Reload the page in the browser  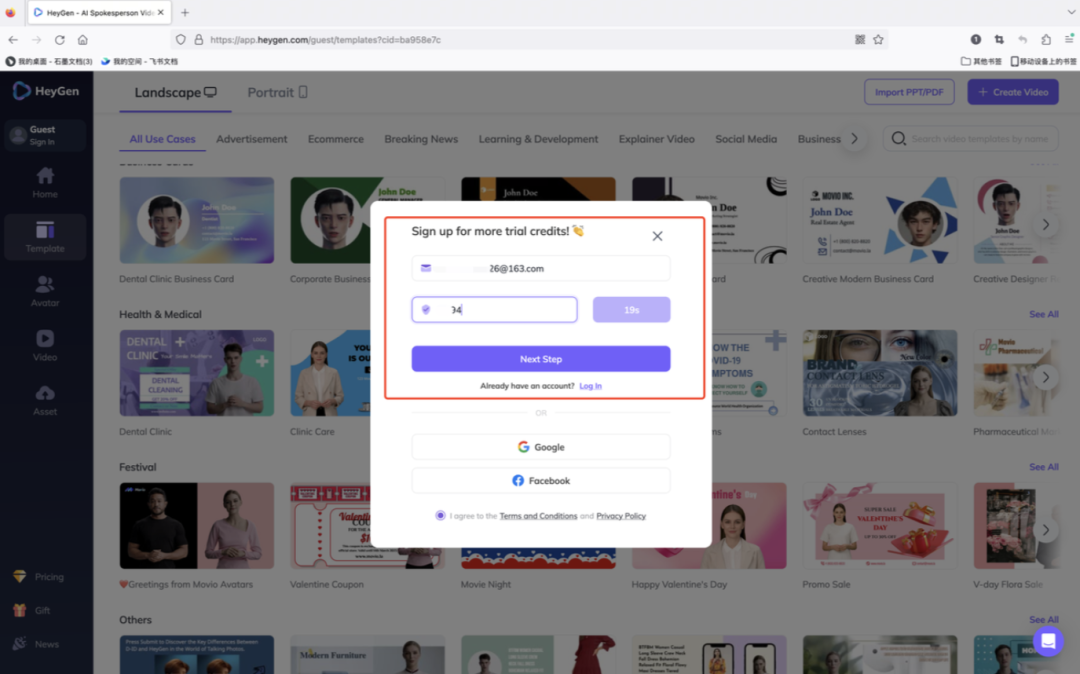click(60, 40)
